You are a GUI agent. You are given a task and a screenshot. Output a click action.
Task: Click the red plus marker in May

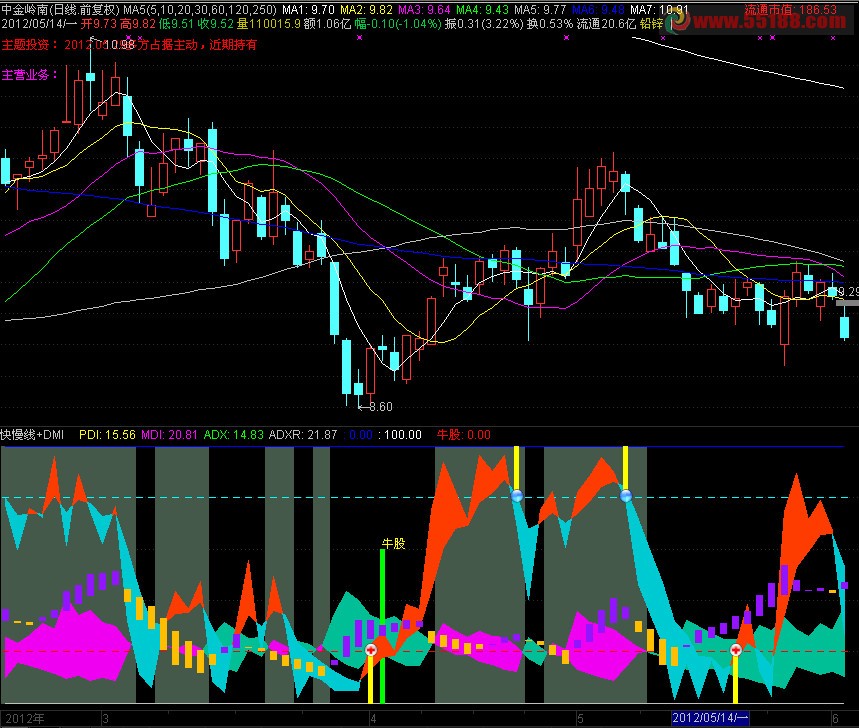click(x=736, y=650)
